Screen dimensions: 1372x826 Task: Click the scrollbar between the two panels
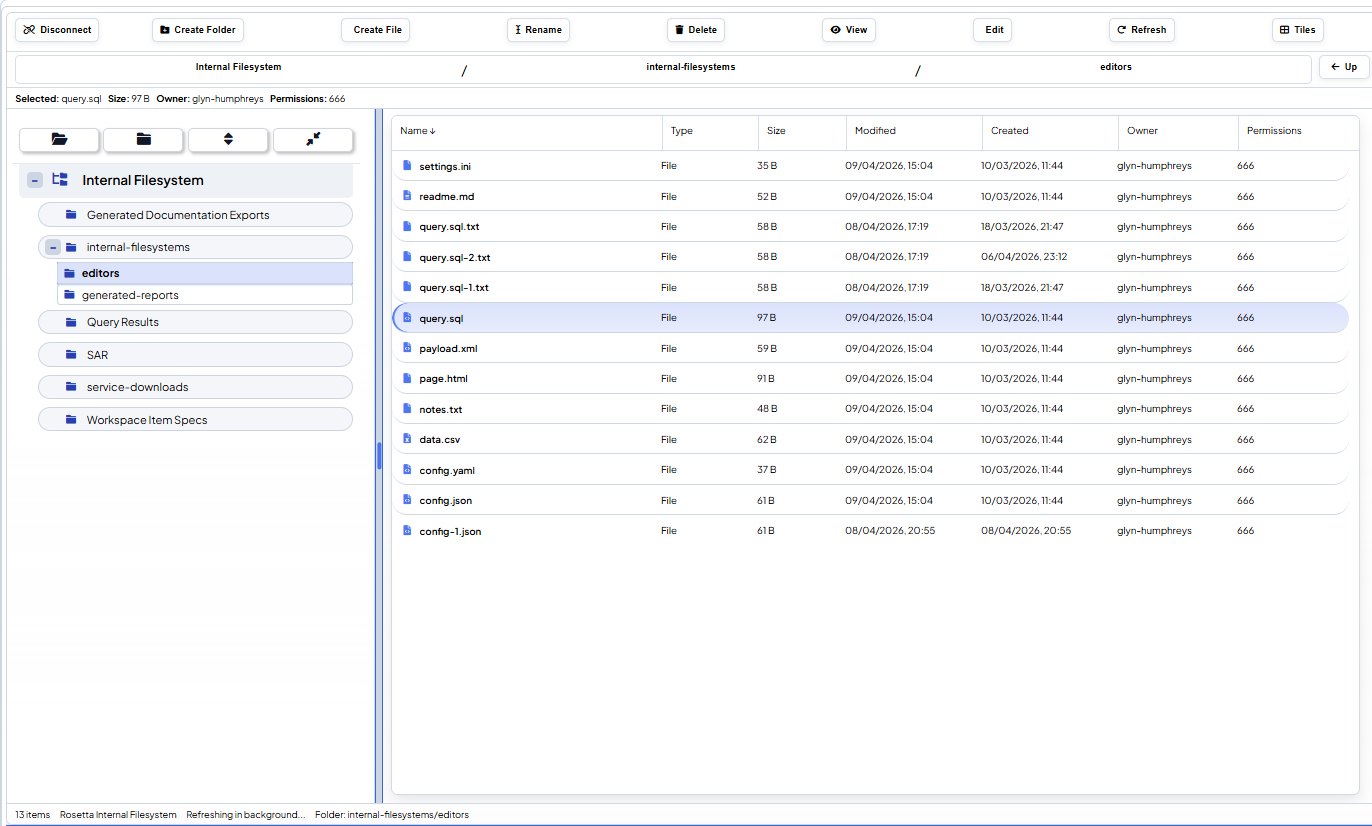[x=380, y=455]
